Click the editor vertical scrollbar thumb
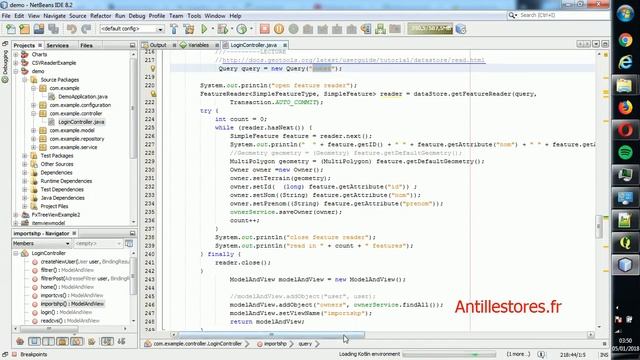 click(x=599, y=227)
